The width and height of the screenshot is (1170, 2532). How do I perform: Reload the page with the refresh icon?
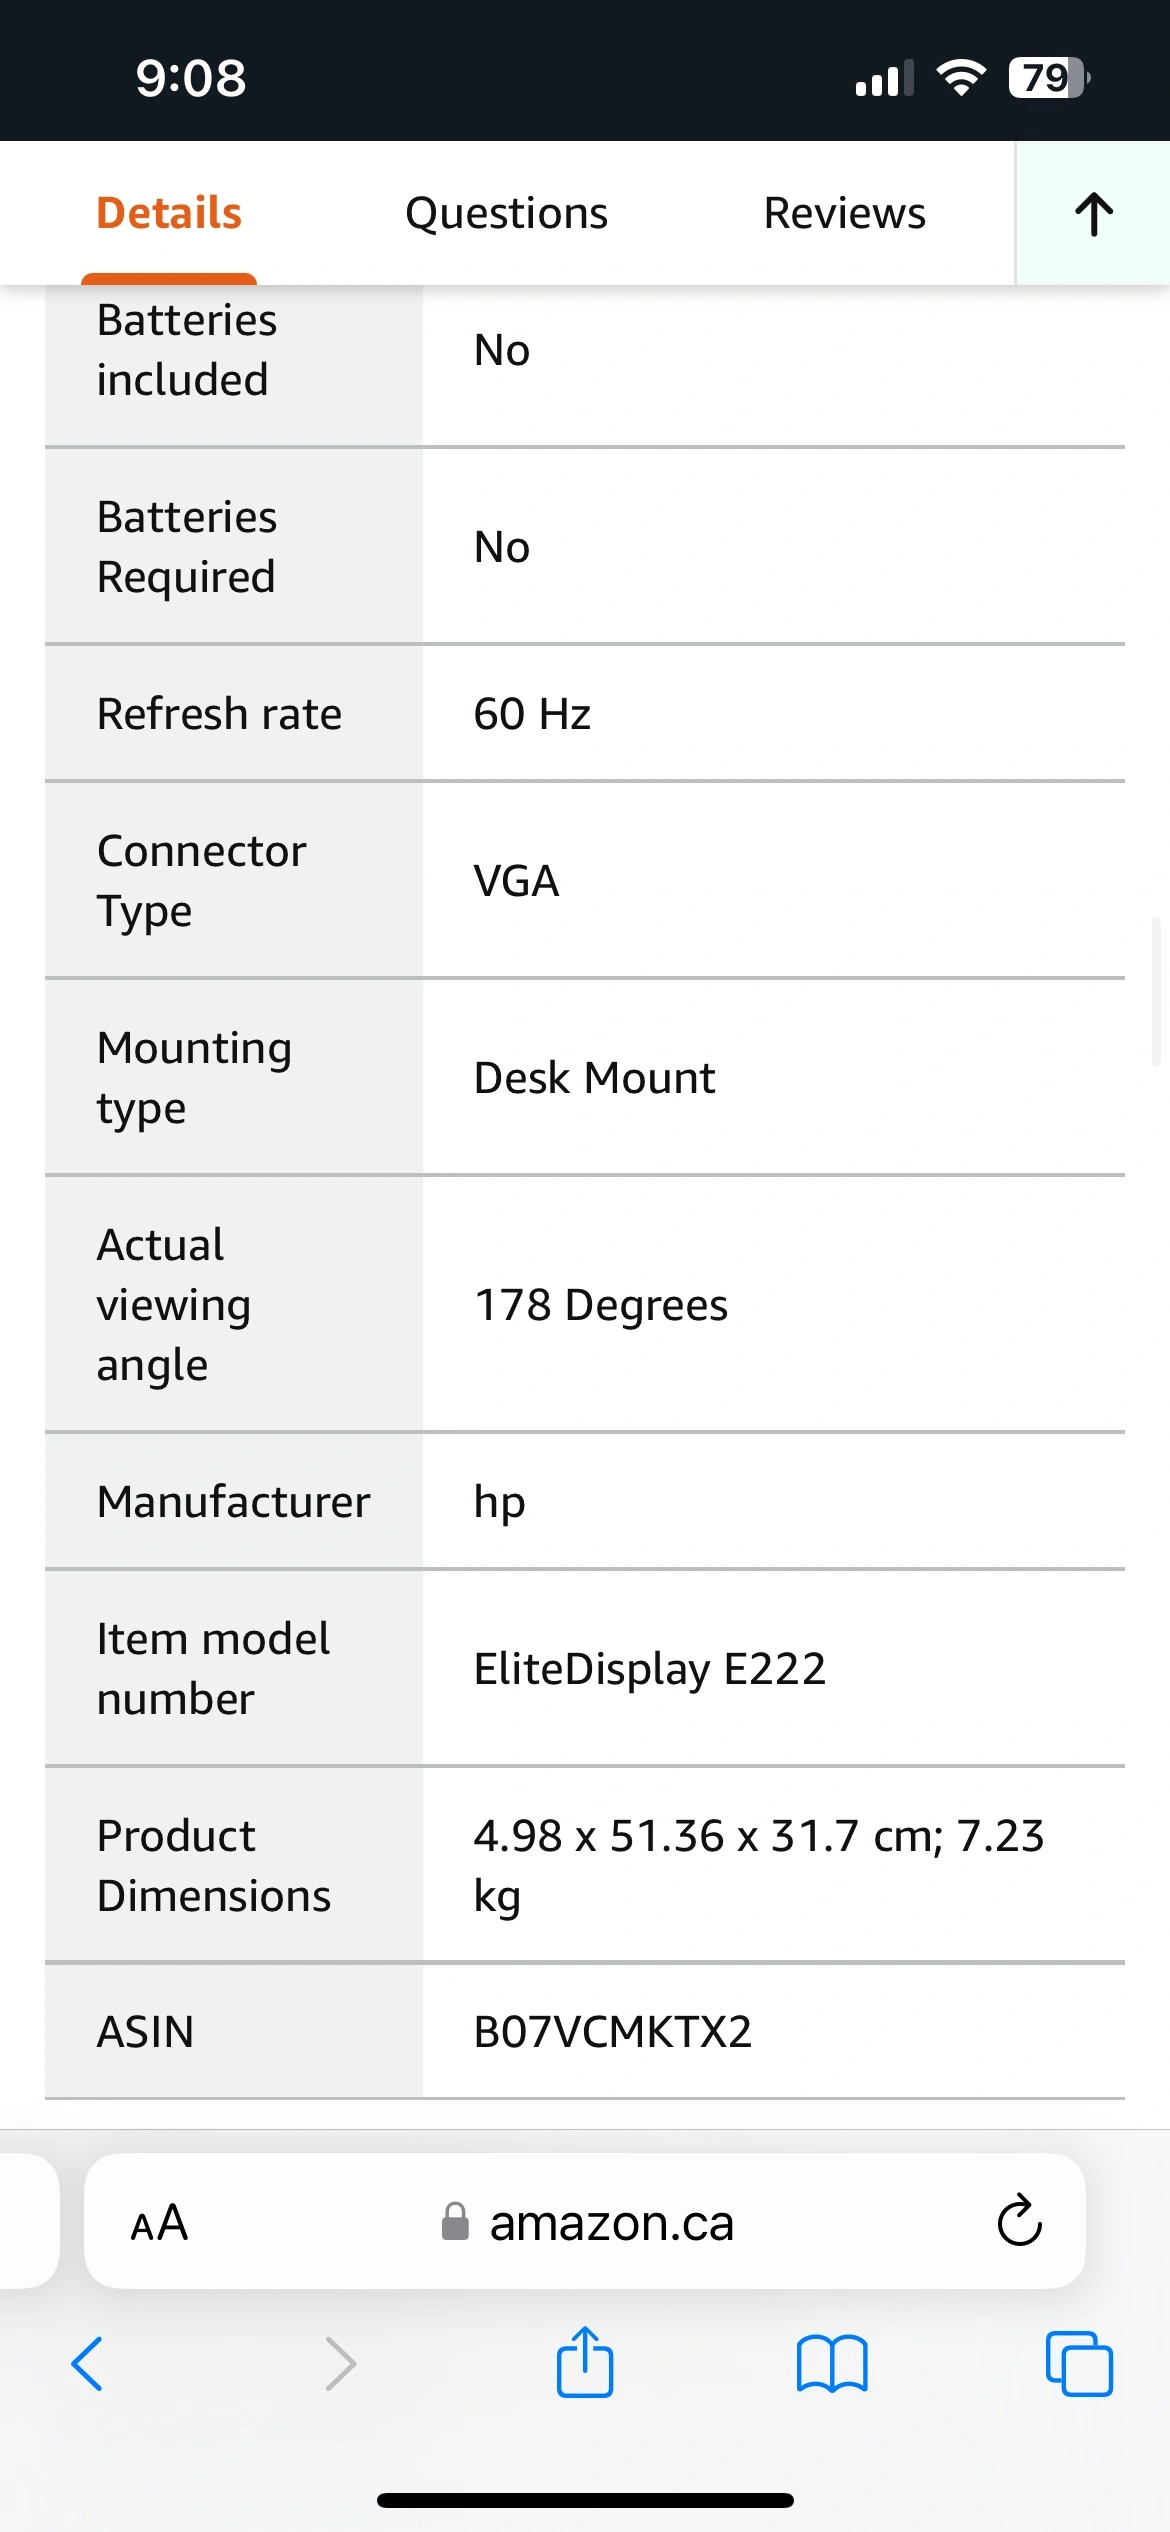click(1020, 2221)
